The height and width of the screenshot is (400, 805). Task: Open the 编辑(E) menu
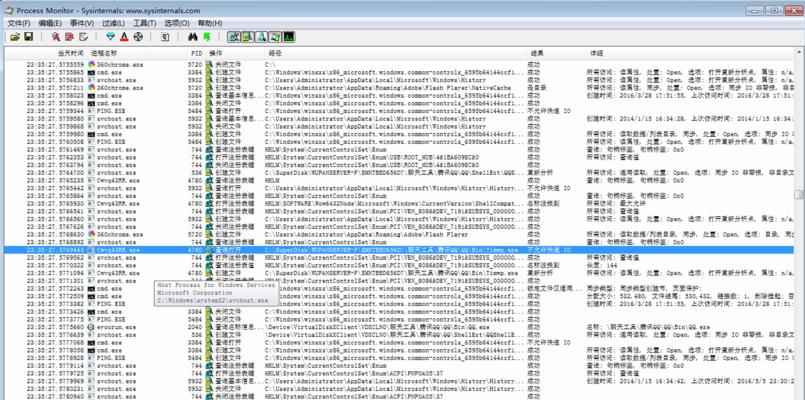click(50, 23)
